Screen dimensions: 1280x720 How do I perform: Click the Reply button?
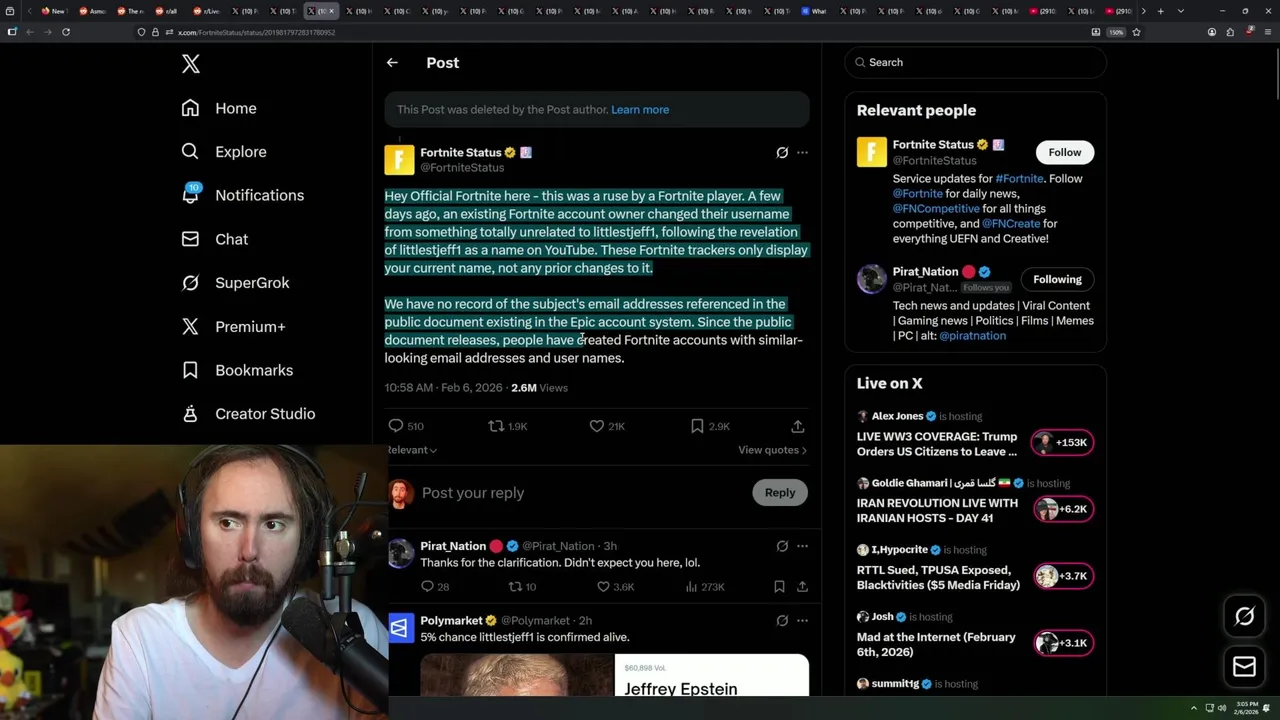click(780, 493)
